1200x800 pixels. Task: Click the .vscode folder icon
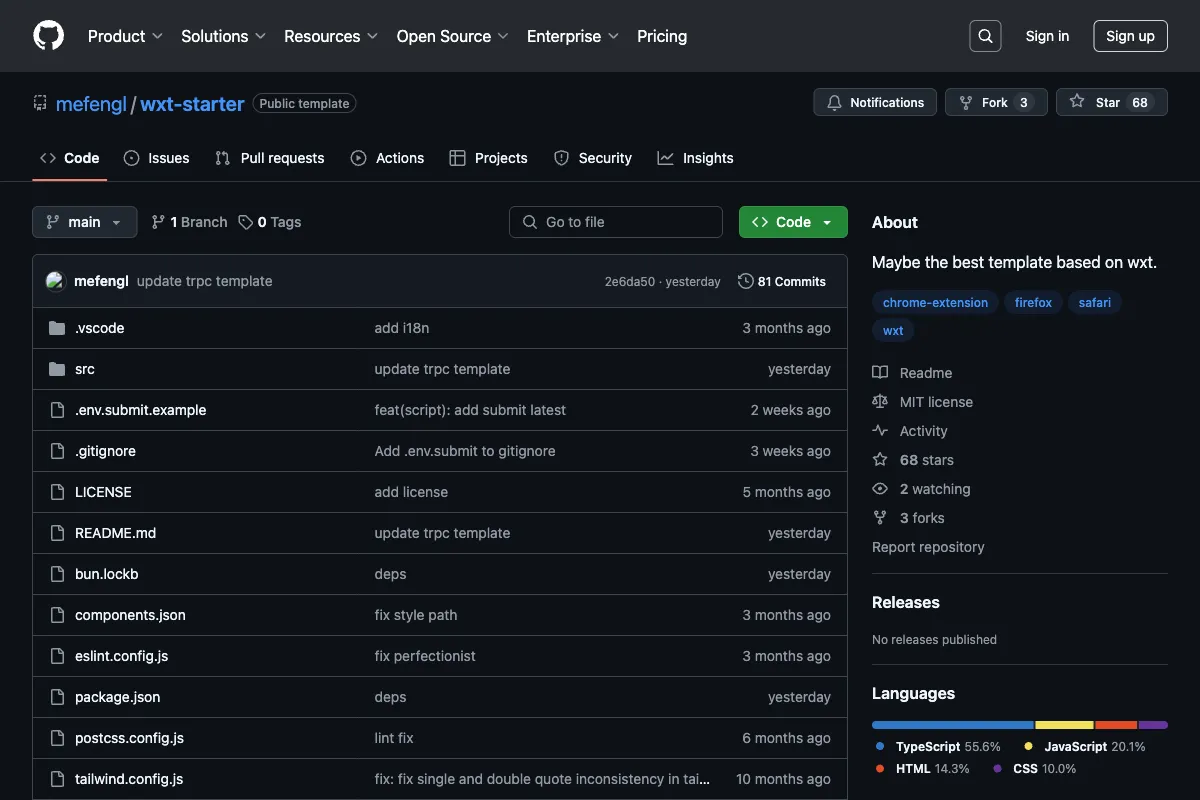coord(57,328)
